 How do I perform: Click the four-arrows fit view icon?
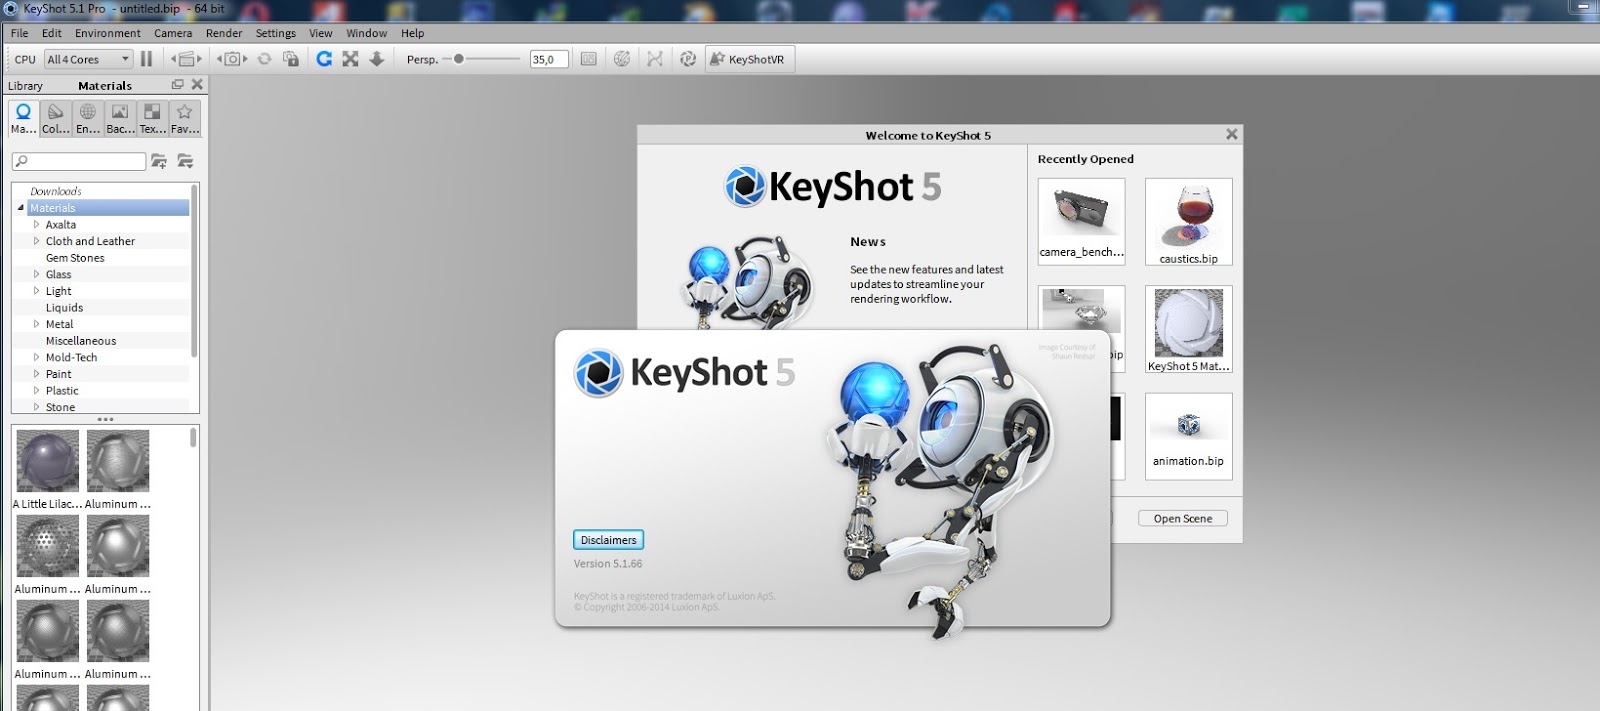coord(350,59)
